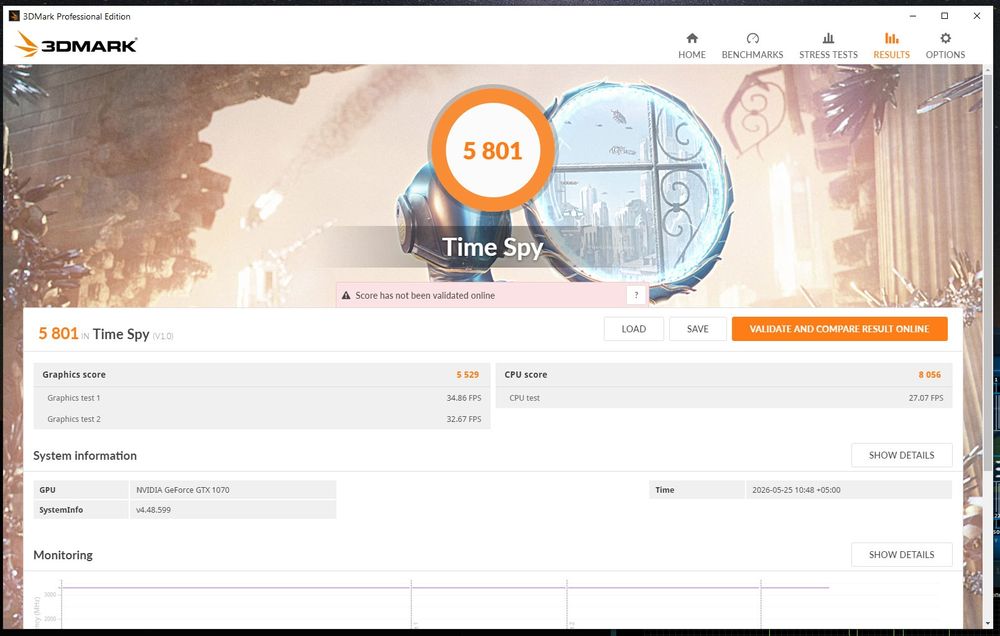Click the warning triangle icon in validation notice
The width and height of the screenshot is (1000, 636).
pos(346,295)
